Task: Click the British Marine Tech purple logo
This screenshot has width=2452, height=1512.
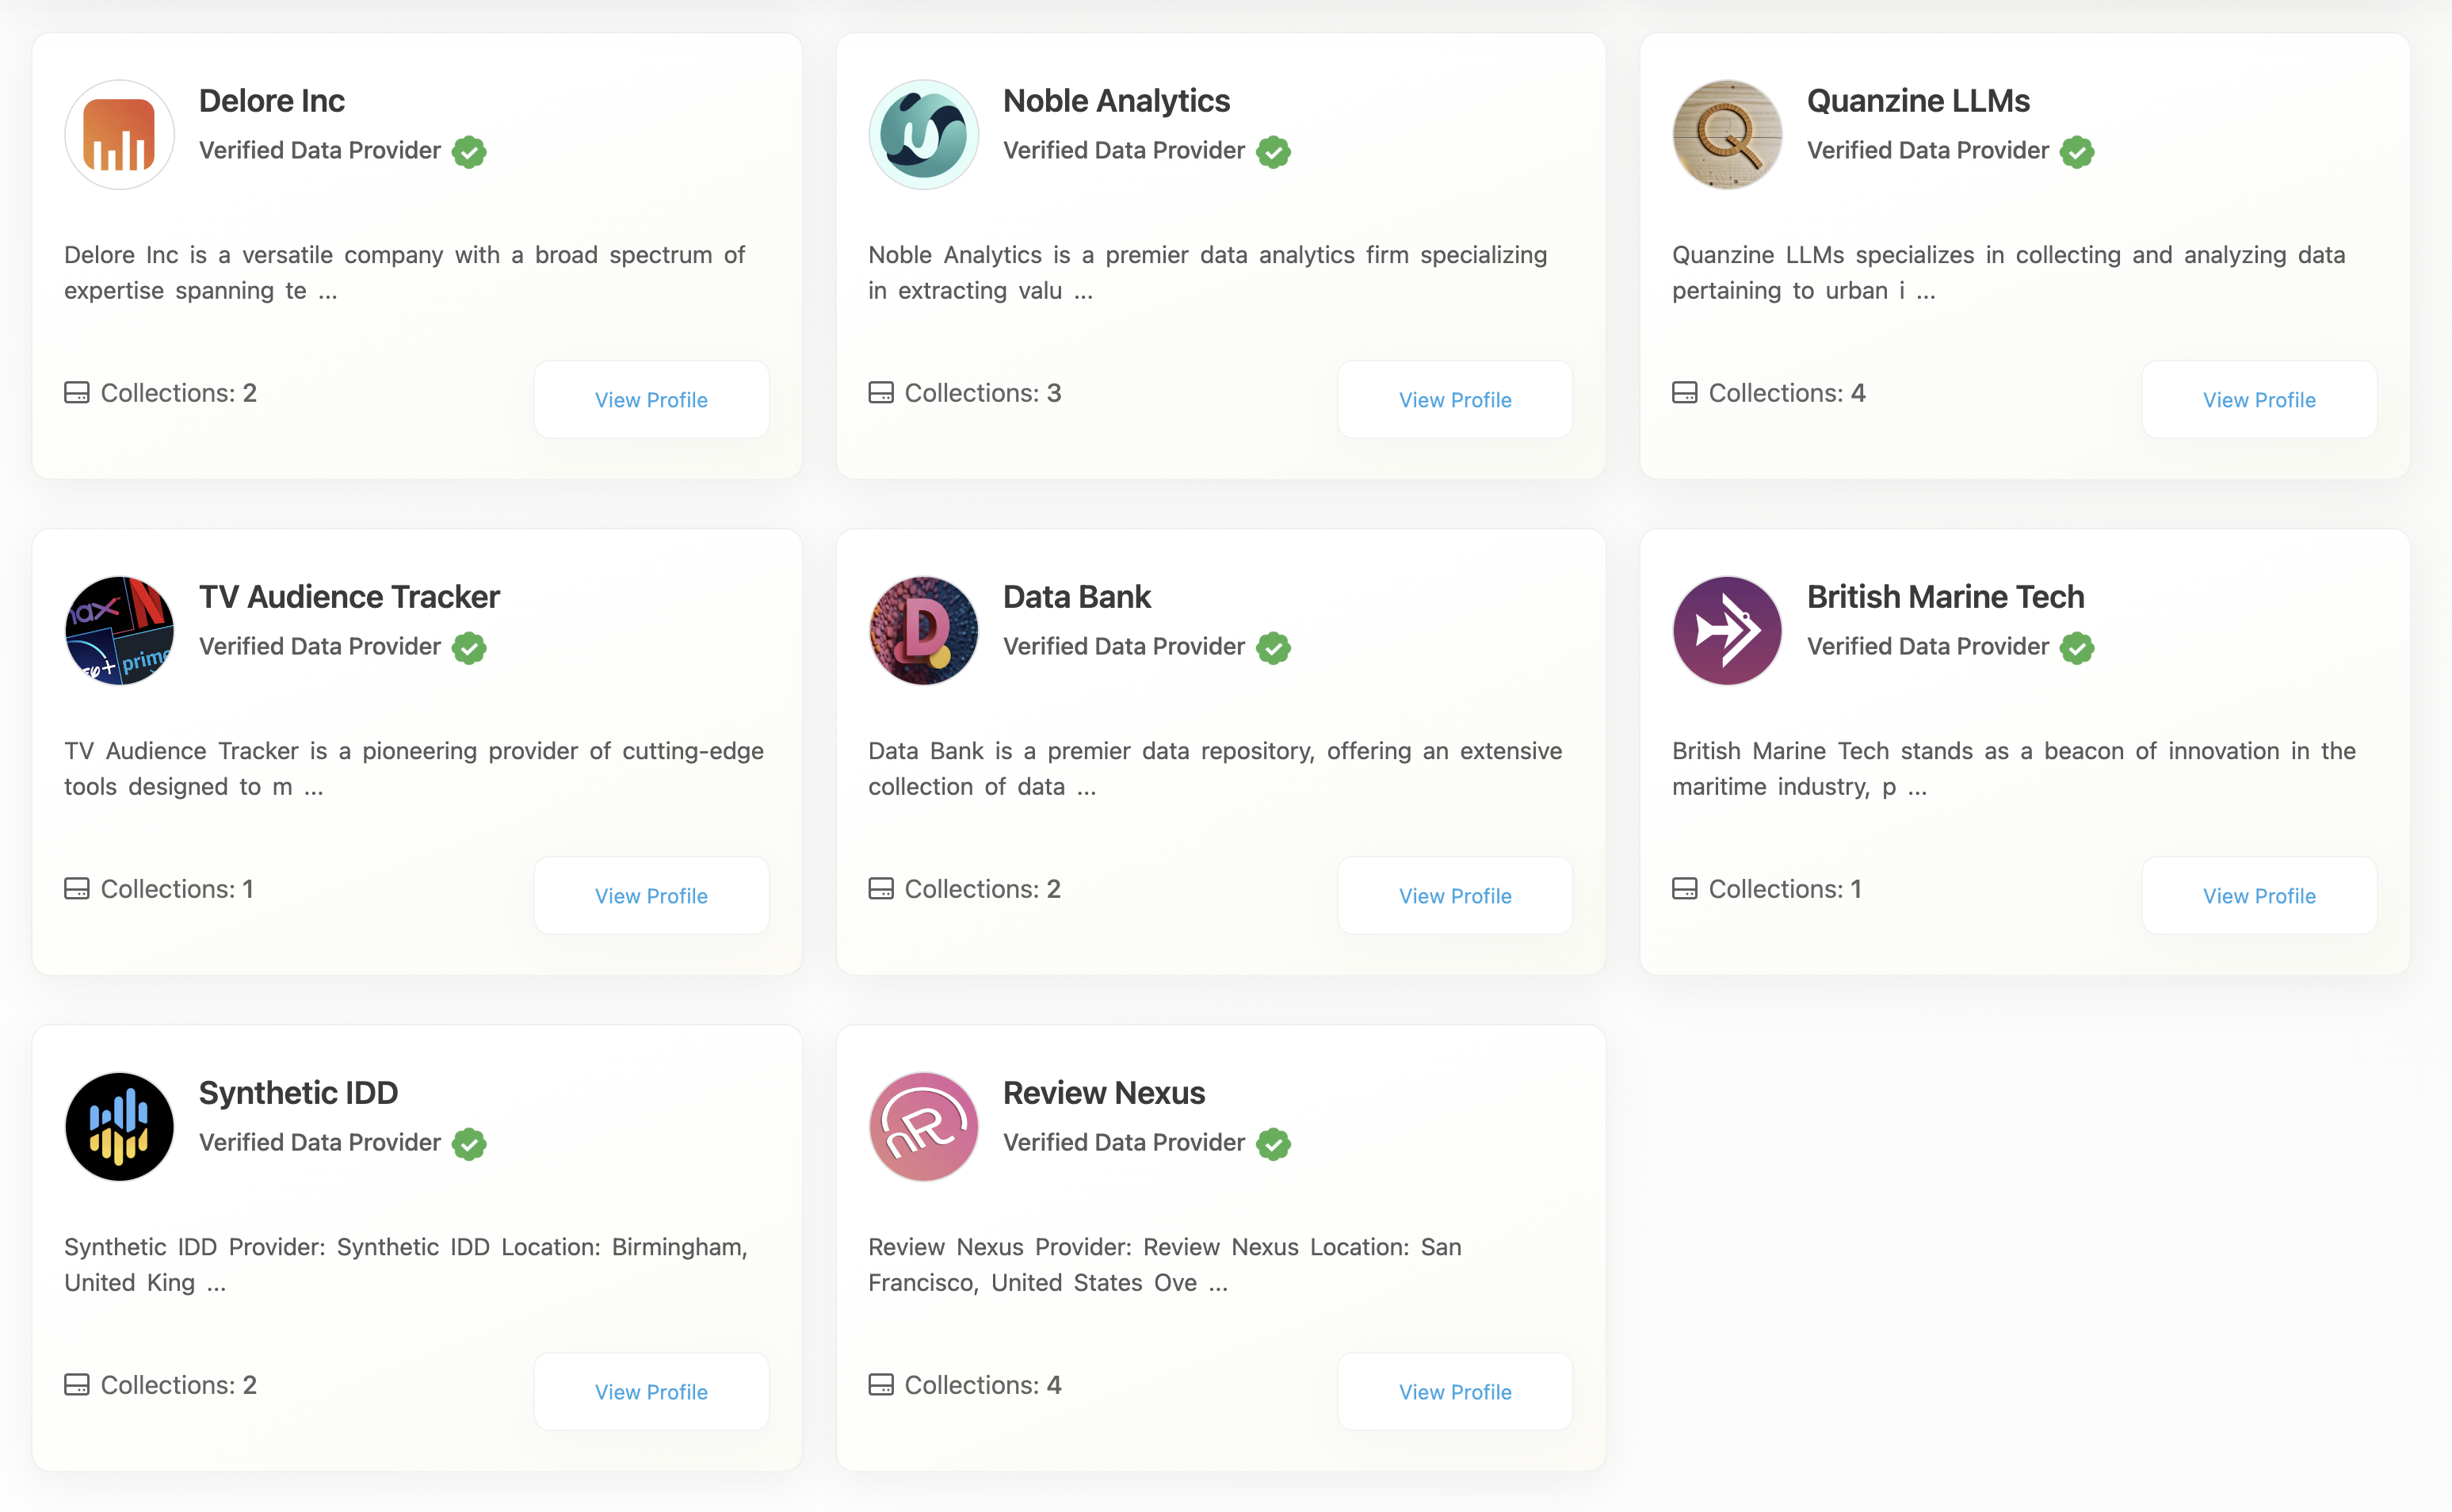Action: point(1727,631)
